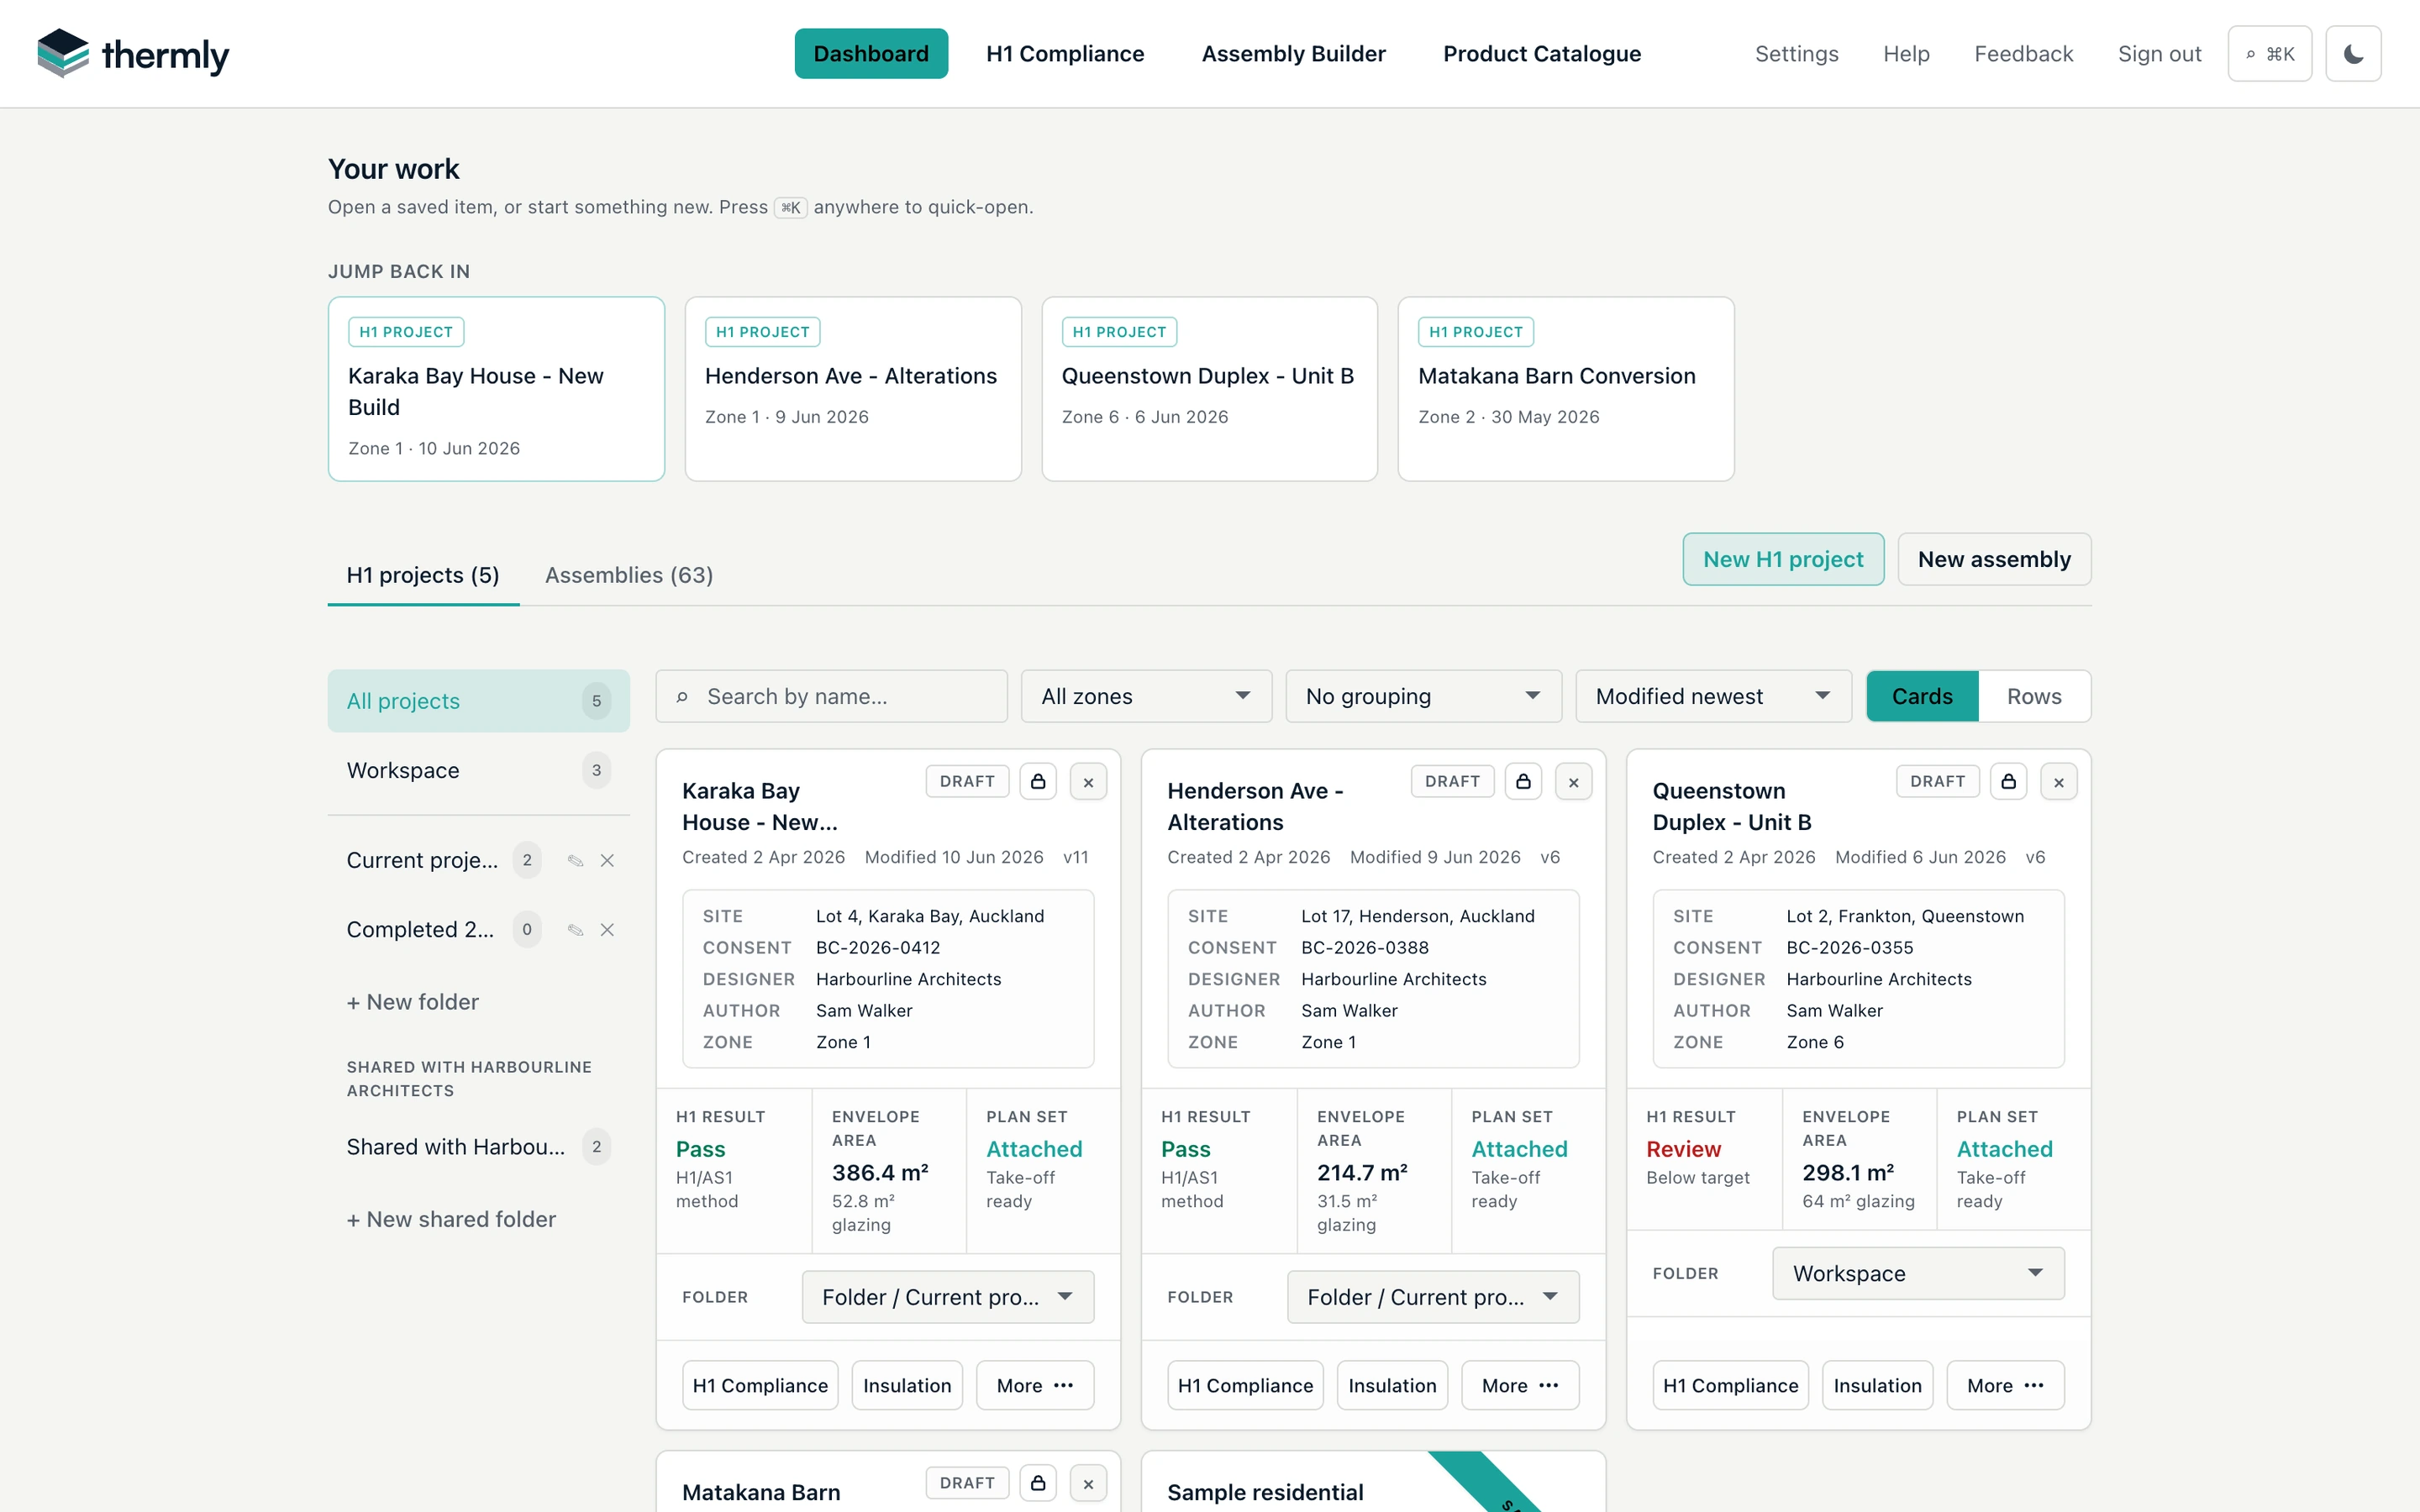2420x1512 pixels.
Task: Go to Dashboard tab
Action: (x=871, y=54)
